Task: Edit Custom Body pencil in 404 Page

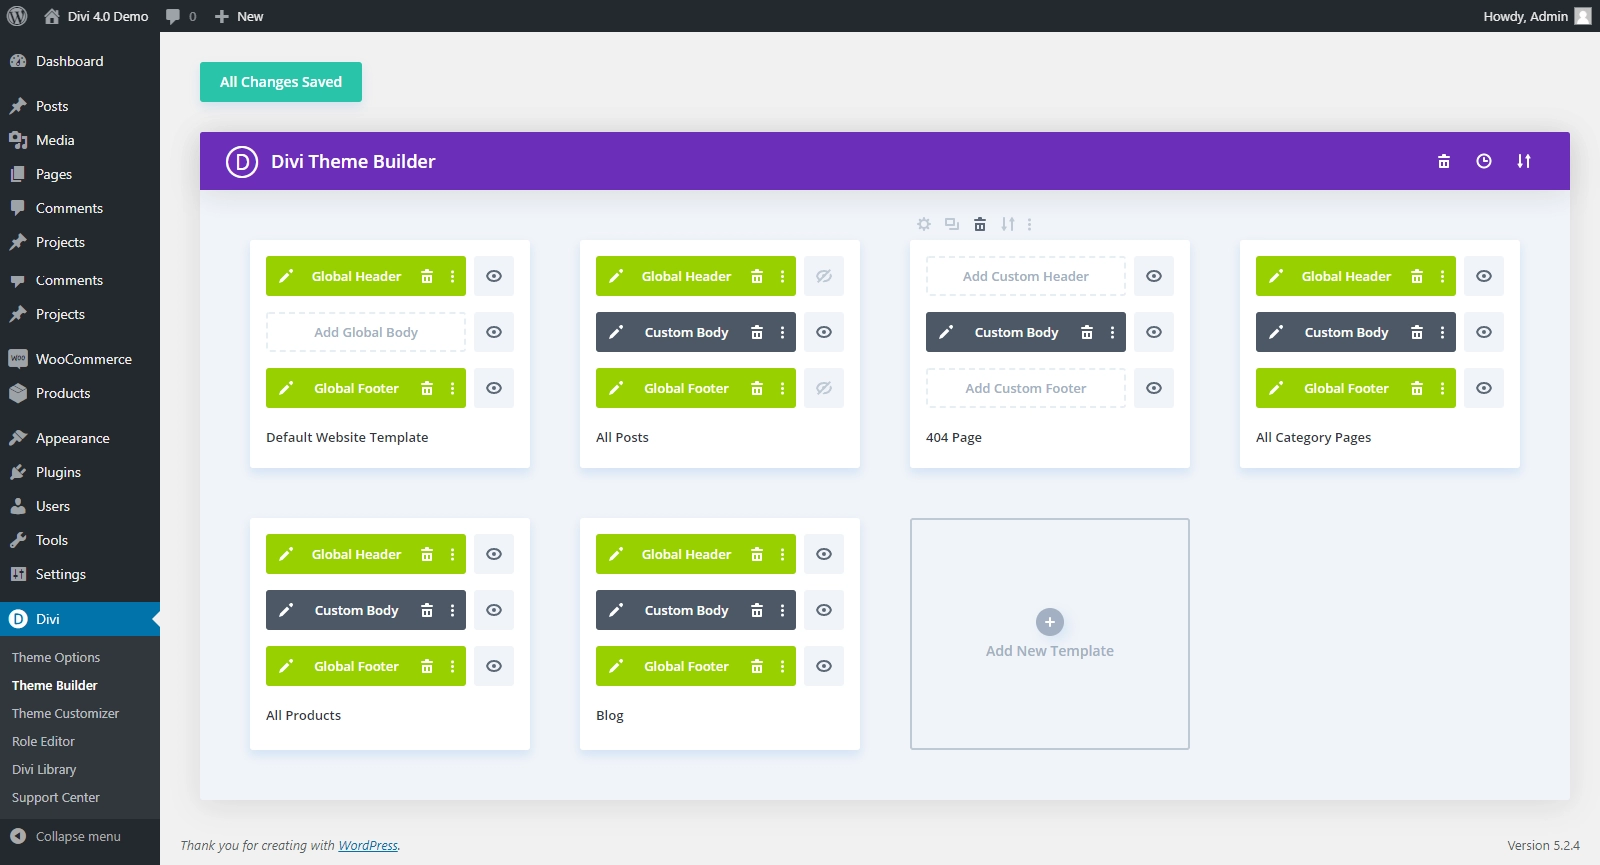Action: pos(946,332)
